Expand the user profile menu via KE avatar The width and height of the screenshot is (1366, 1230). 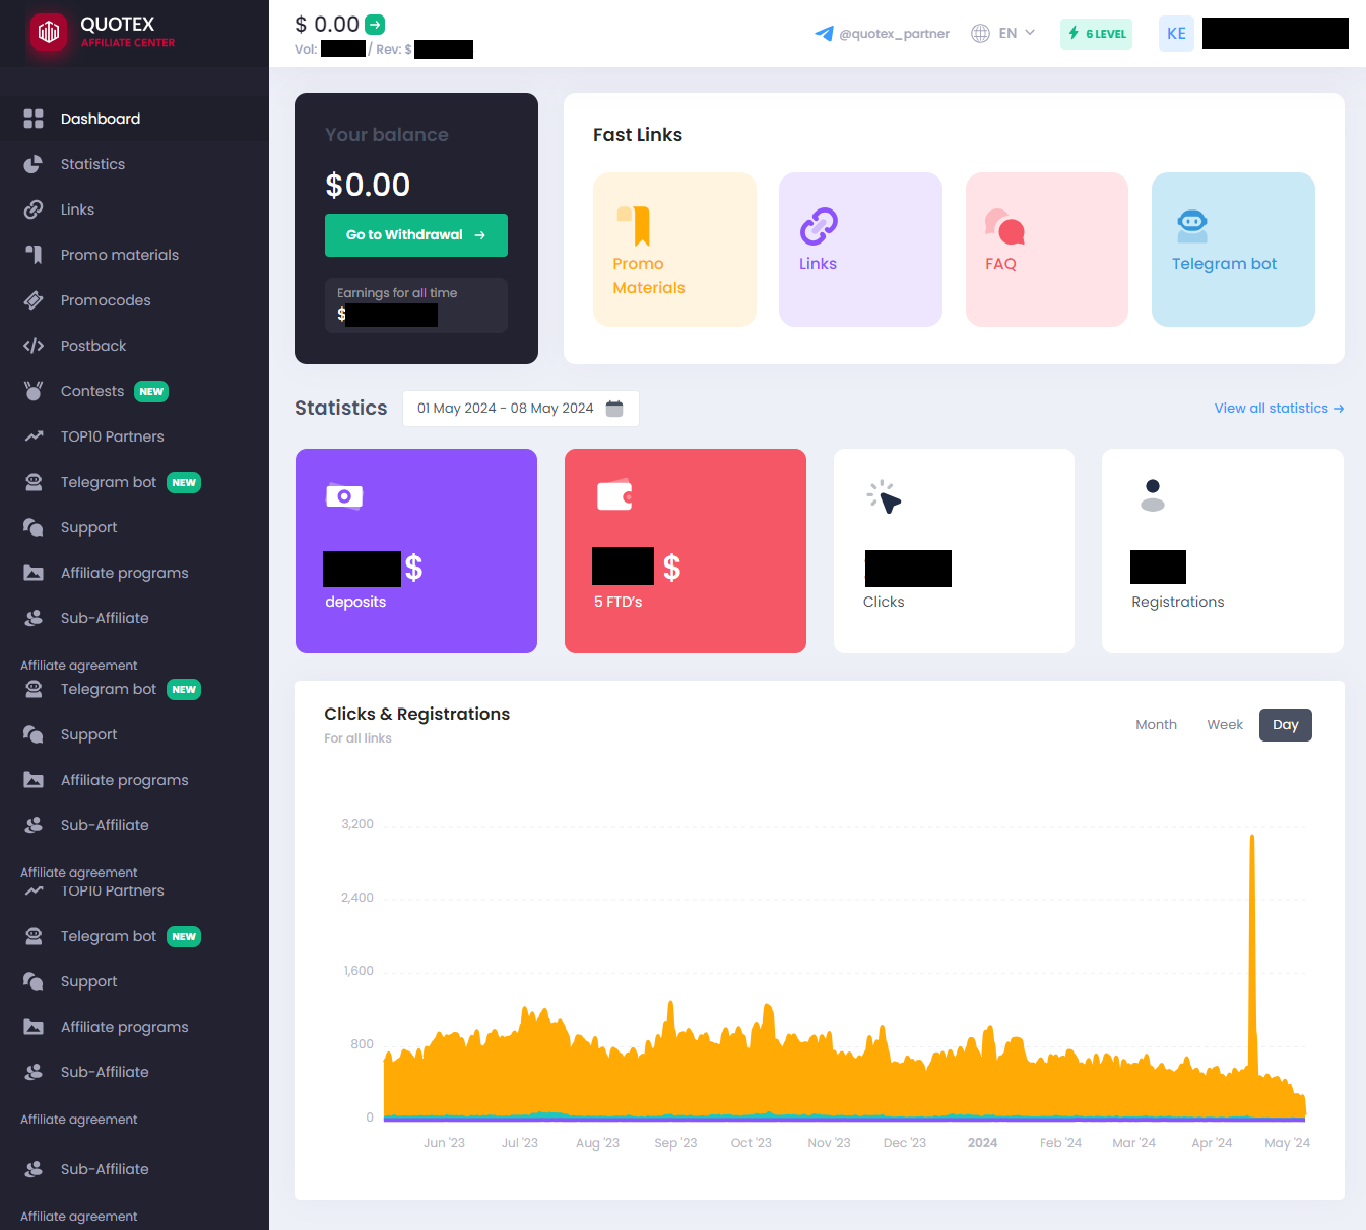(1176, 33)
